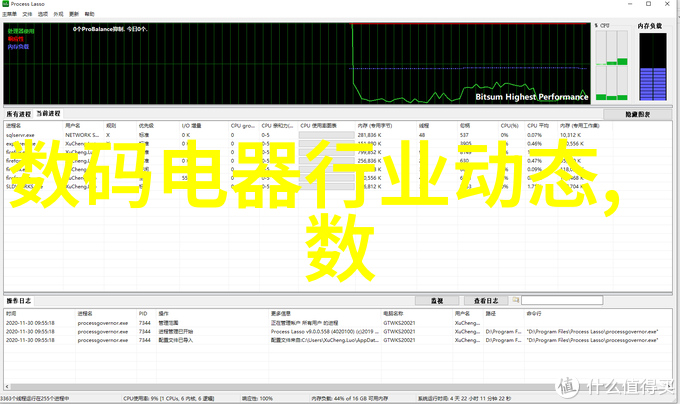Sort by the CPU affinity column header
The image size is (680, 404).
(279, 126)
